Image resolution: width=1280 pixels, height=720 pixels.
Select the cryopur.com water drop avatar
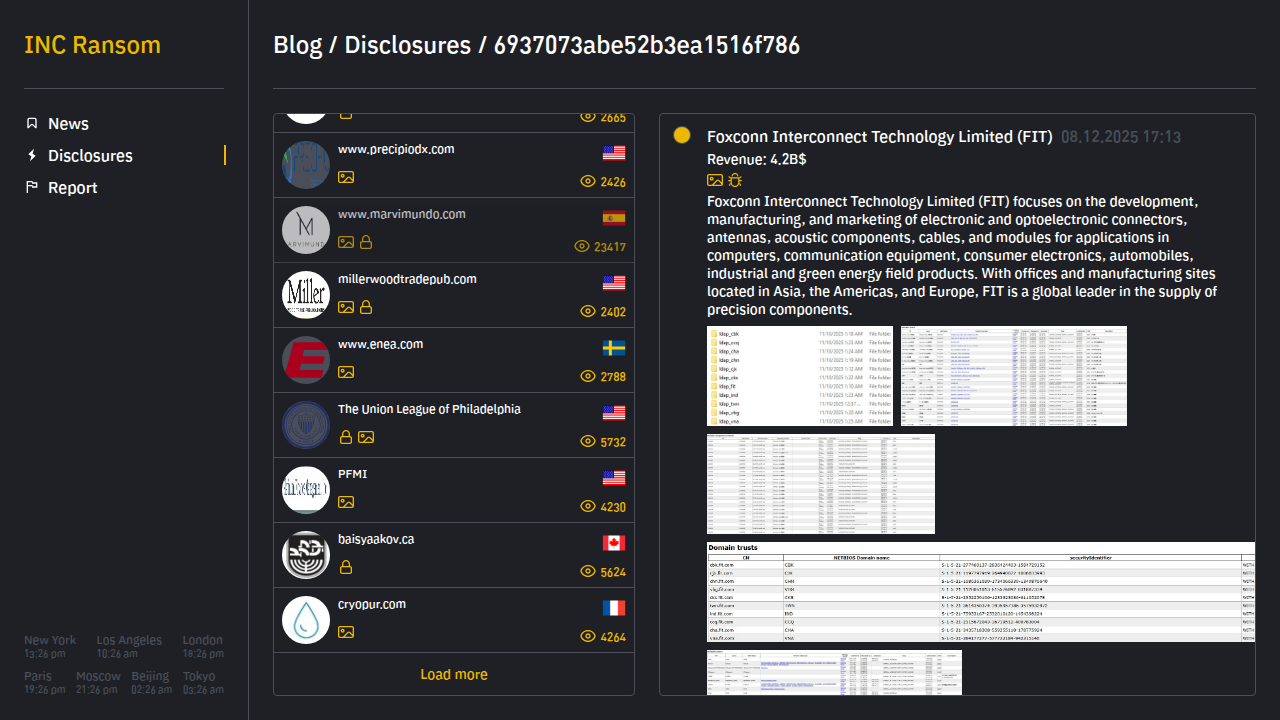pyautogui.click(x=306, y=620)
